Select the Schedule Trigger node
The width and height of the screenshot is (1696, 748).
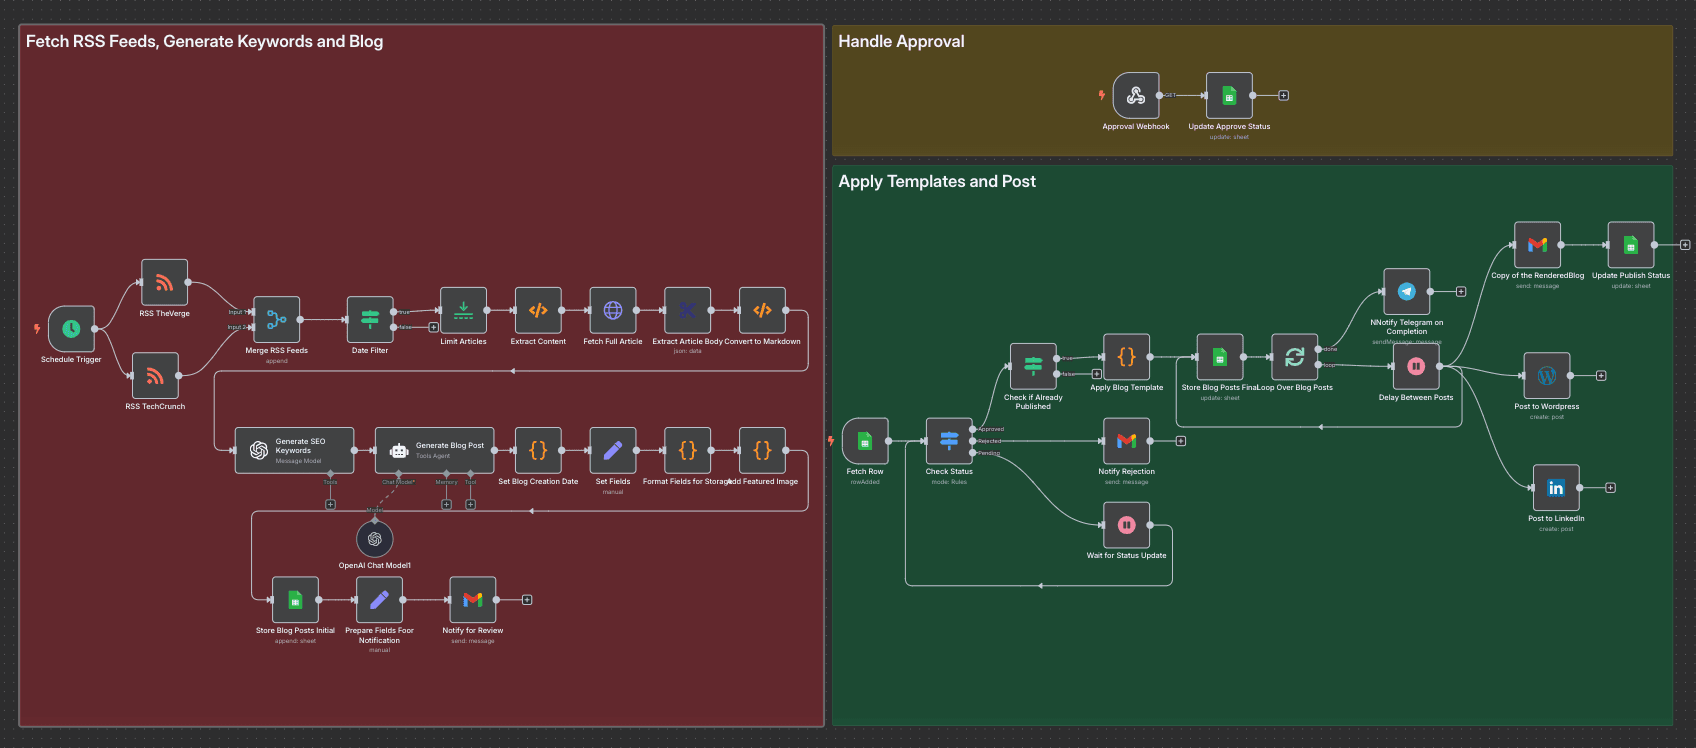(71, 329)
